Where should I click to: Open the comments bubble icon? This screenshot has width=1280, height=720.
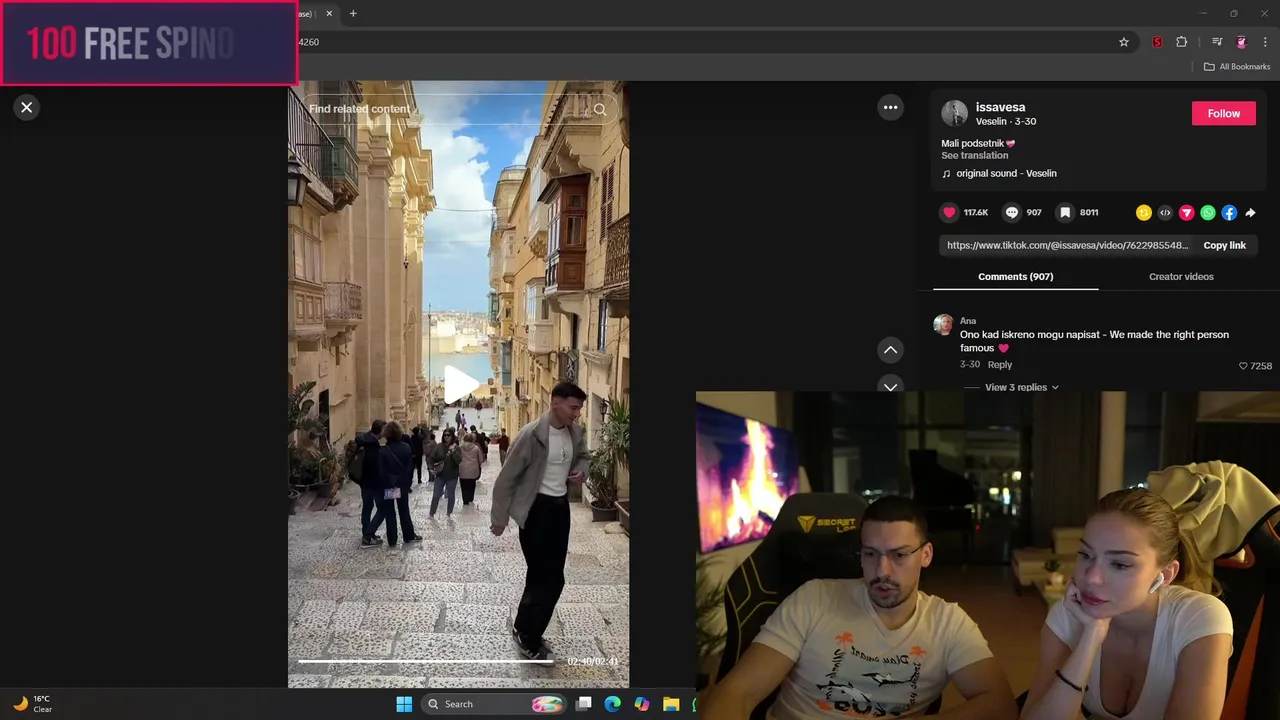tap(1012, 212)
